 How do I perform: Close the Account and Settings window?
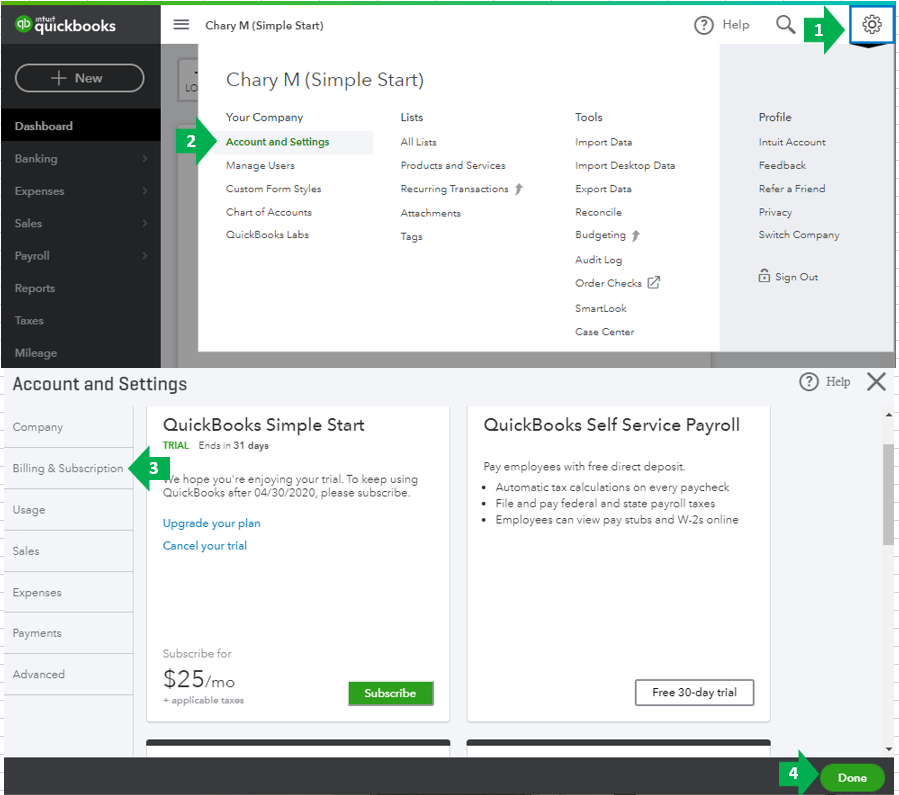[876, 381]
